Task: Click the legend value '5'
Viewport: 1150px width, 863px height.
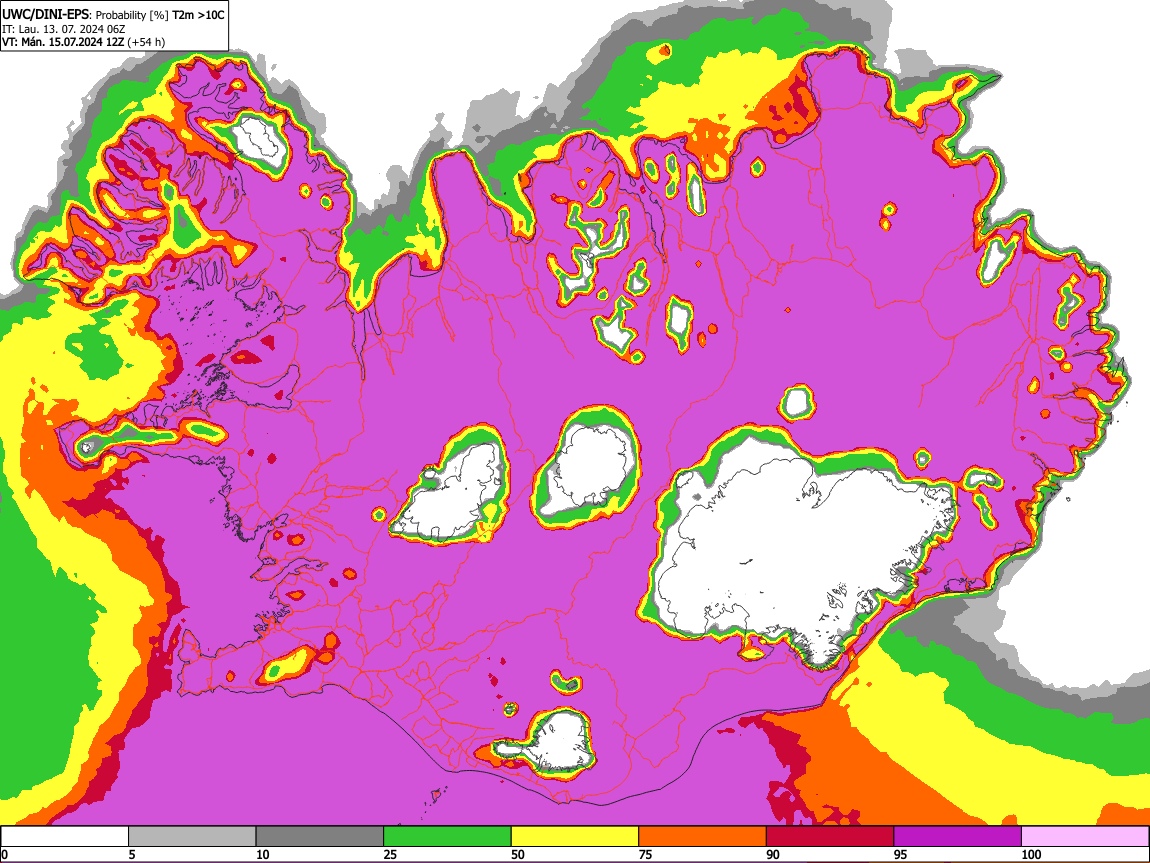Action: tap(132, 854)
